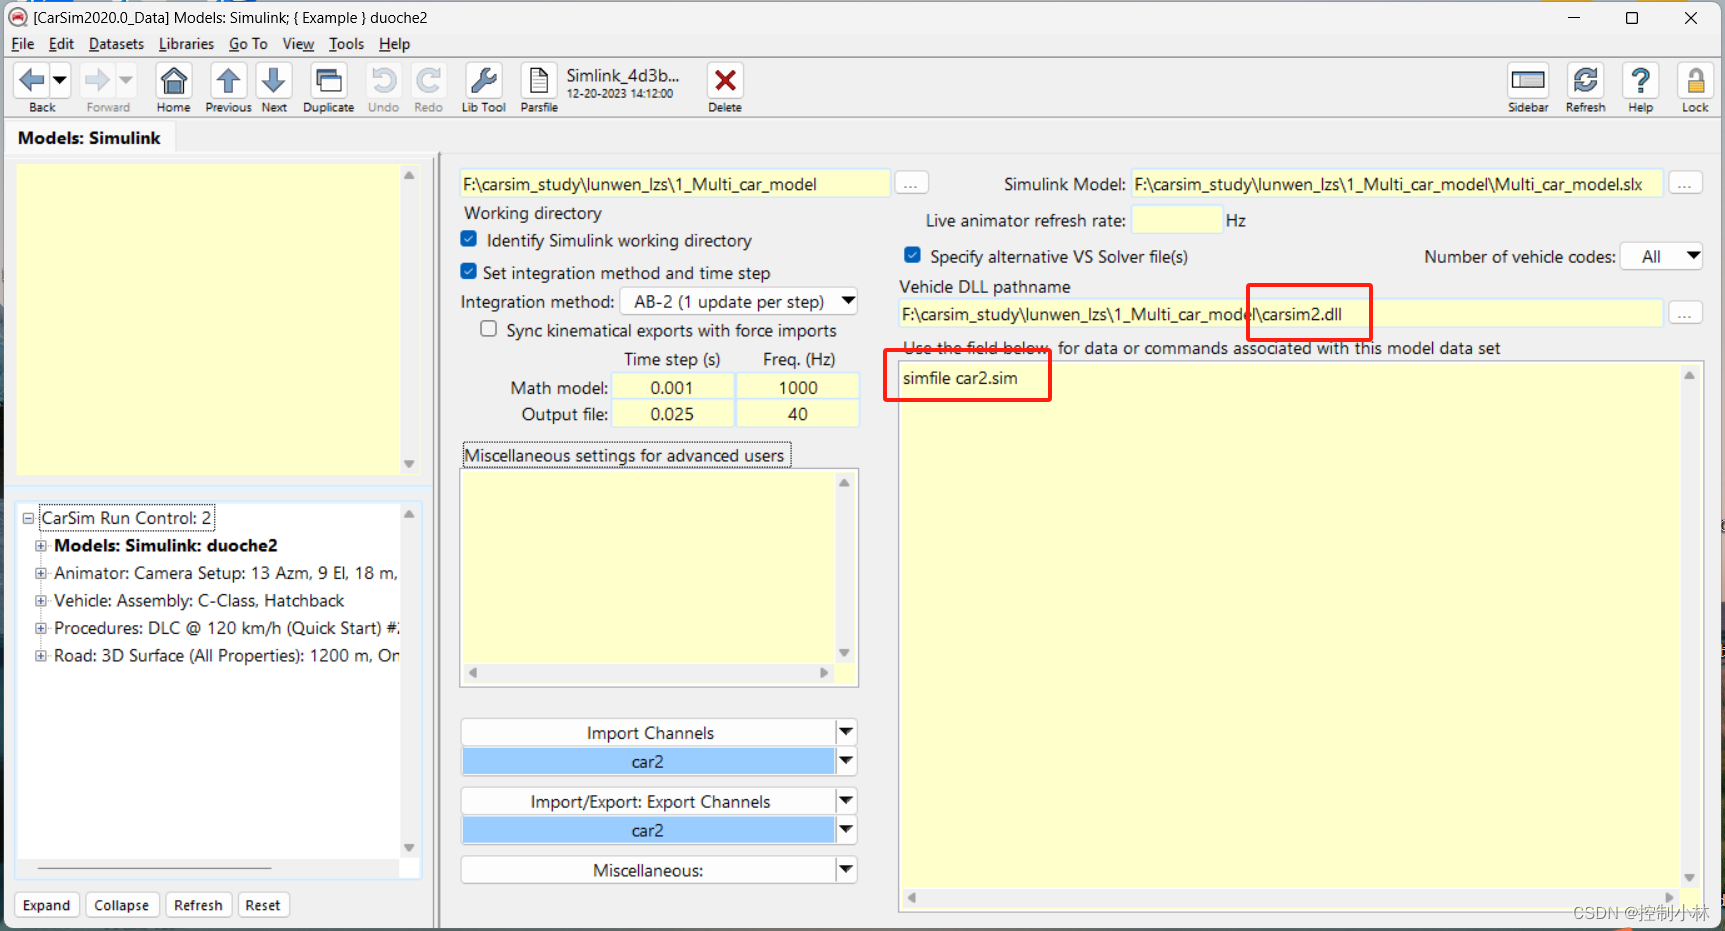1725x931 pixels.
Task: Toggle Specify alternative VS Solver file(s)
Action: pyautogui.click(x=912, y=255)
